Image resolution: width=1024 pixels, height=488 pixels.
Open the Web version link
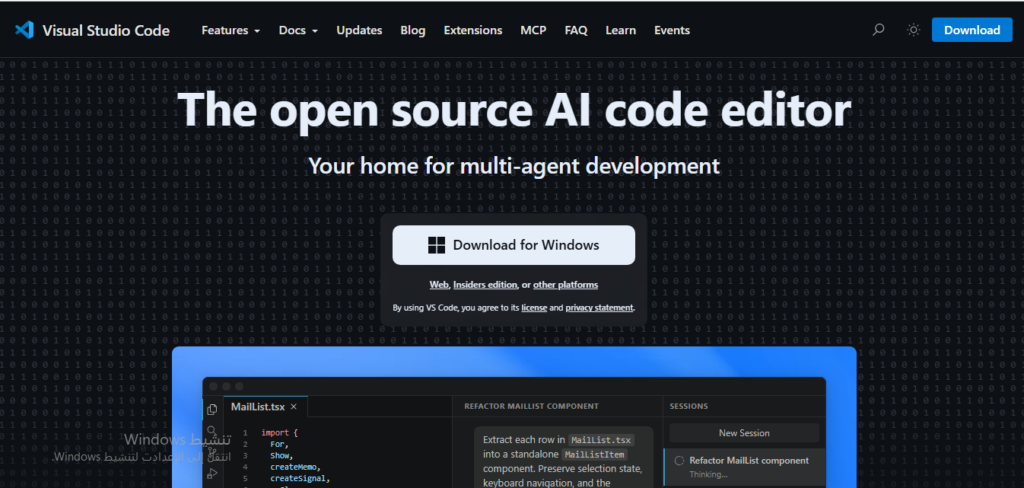point(439,285)
